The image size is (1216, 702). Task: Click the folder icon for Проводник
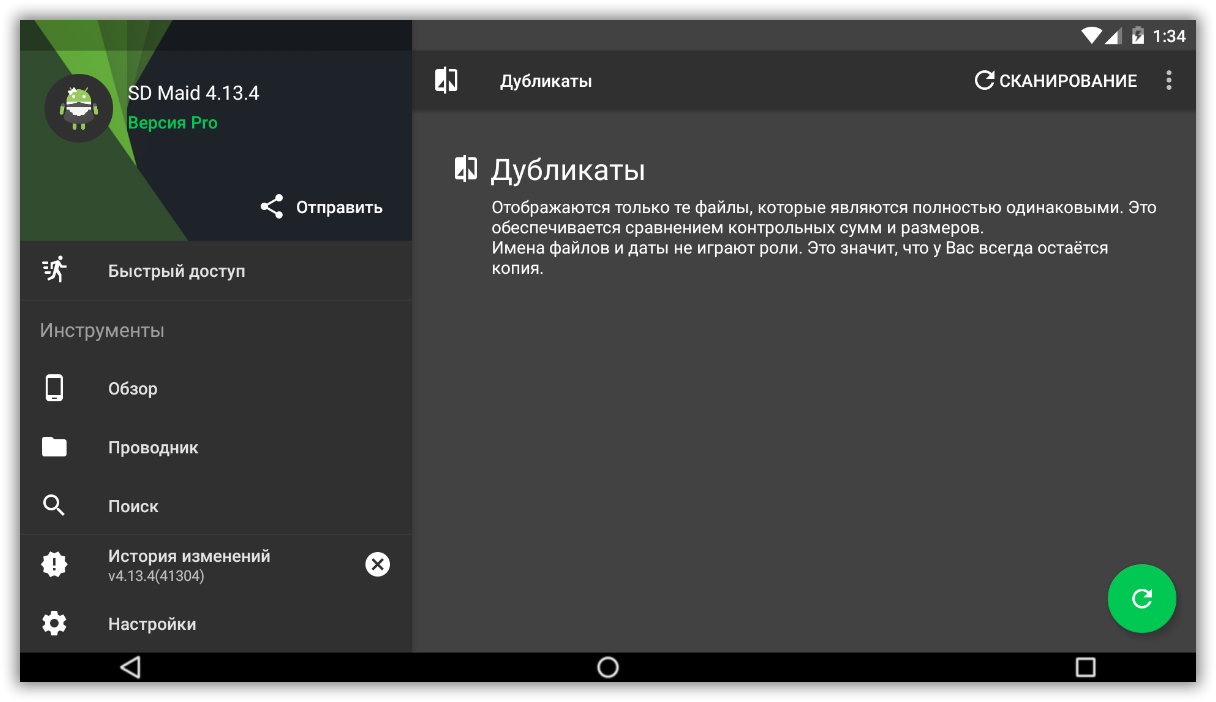click(54, 447)
